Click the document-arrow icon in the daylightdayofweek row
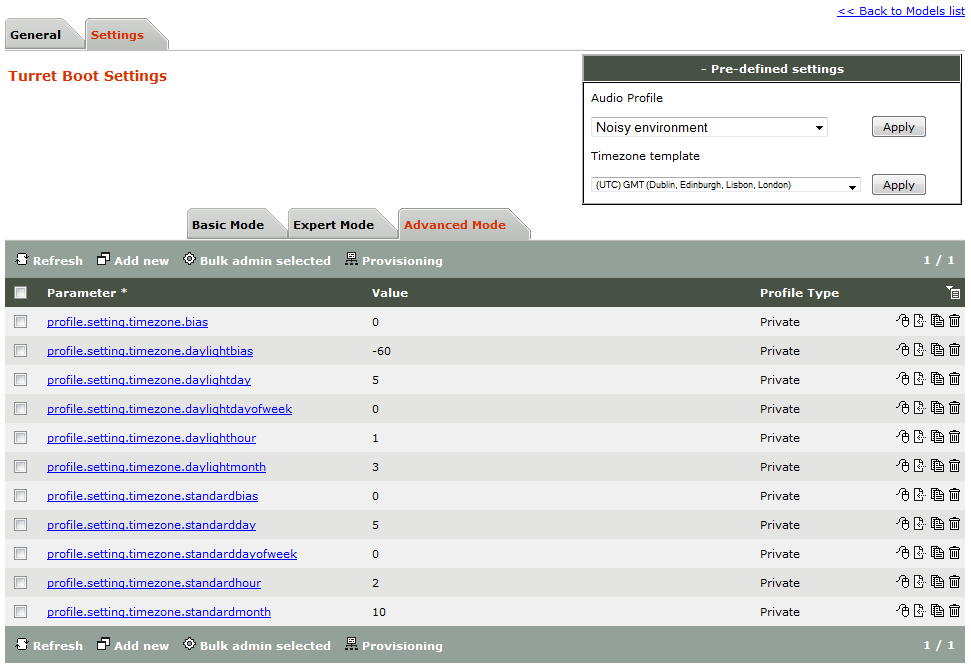The width and height of the screenshot is (971, 668). 920,408
